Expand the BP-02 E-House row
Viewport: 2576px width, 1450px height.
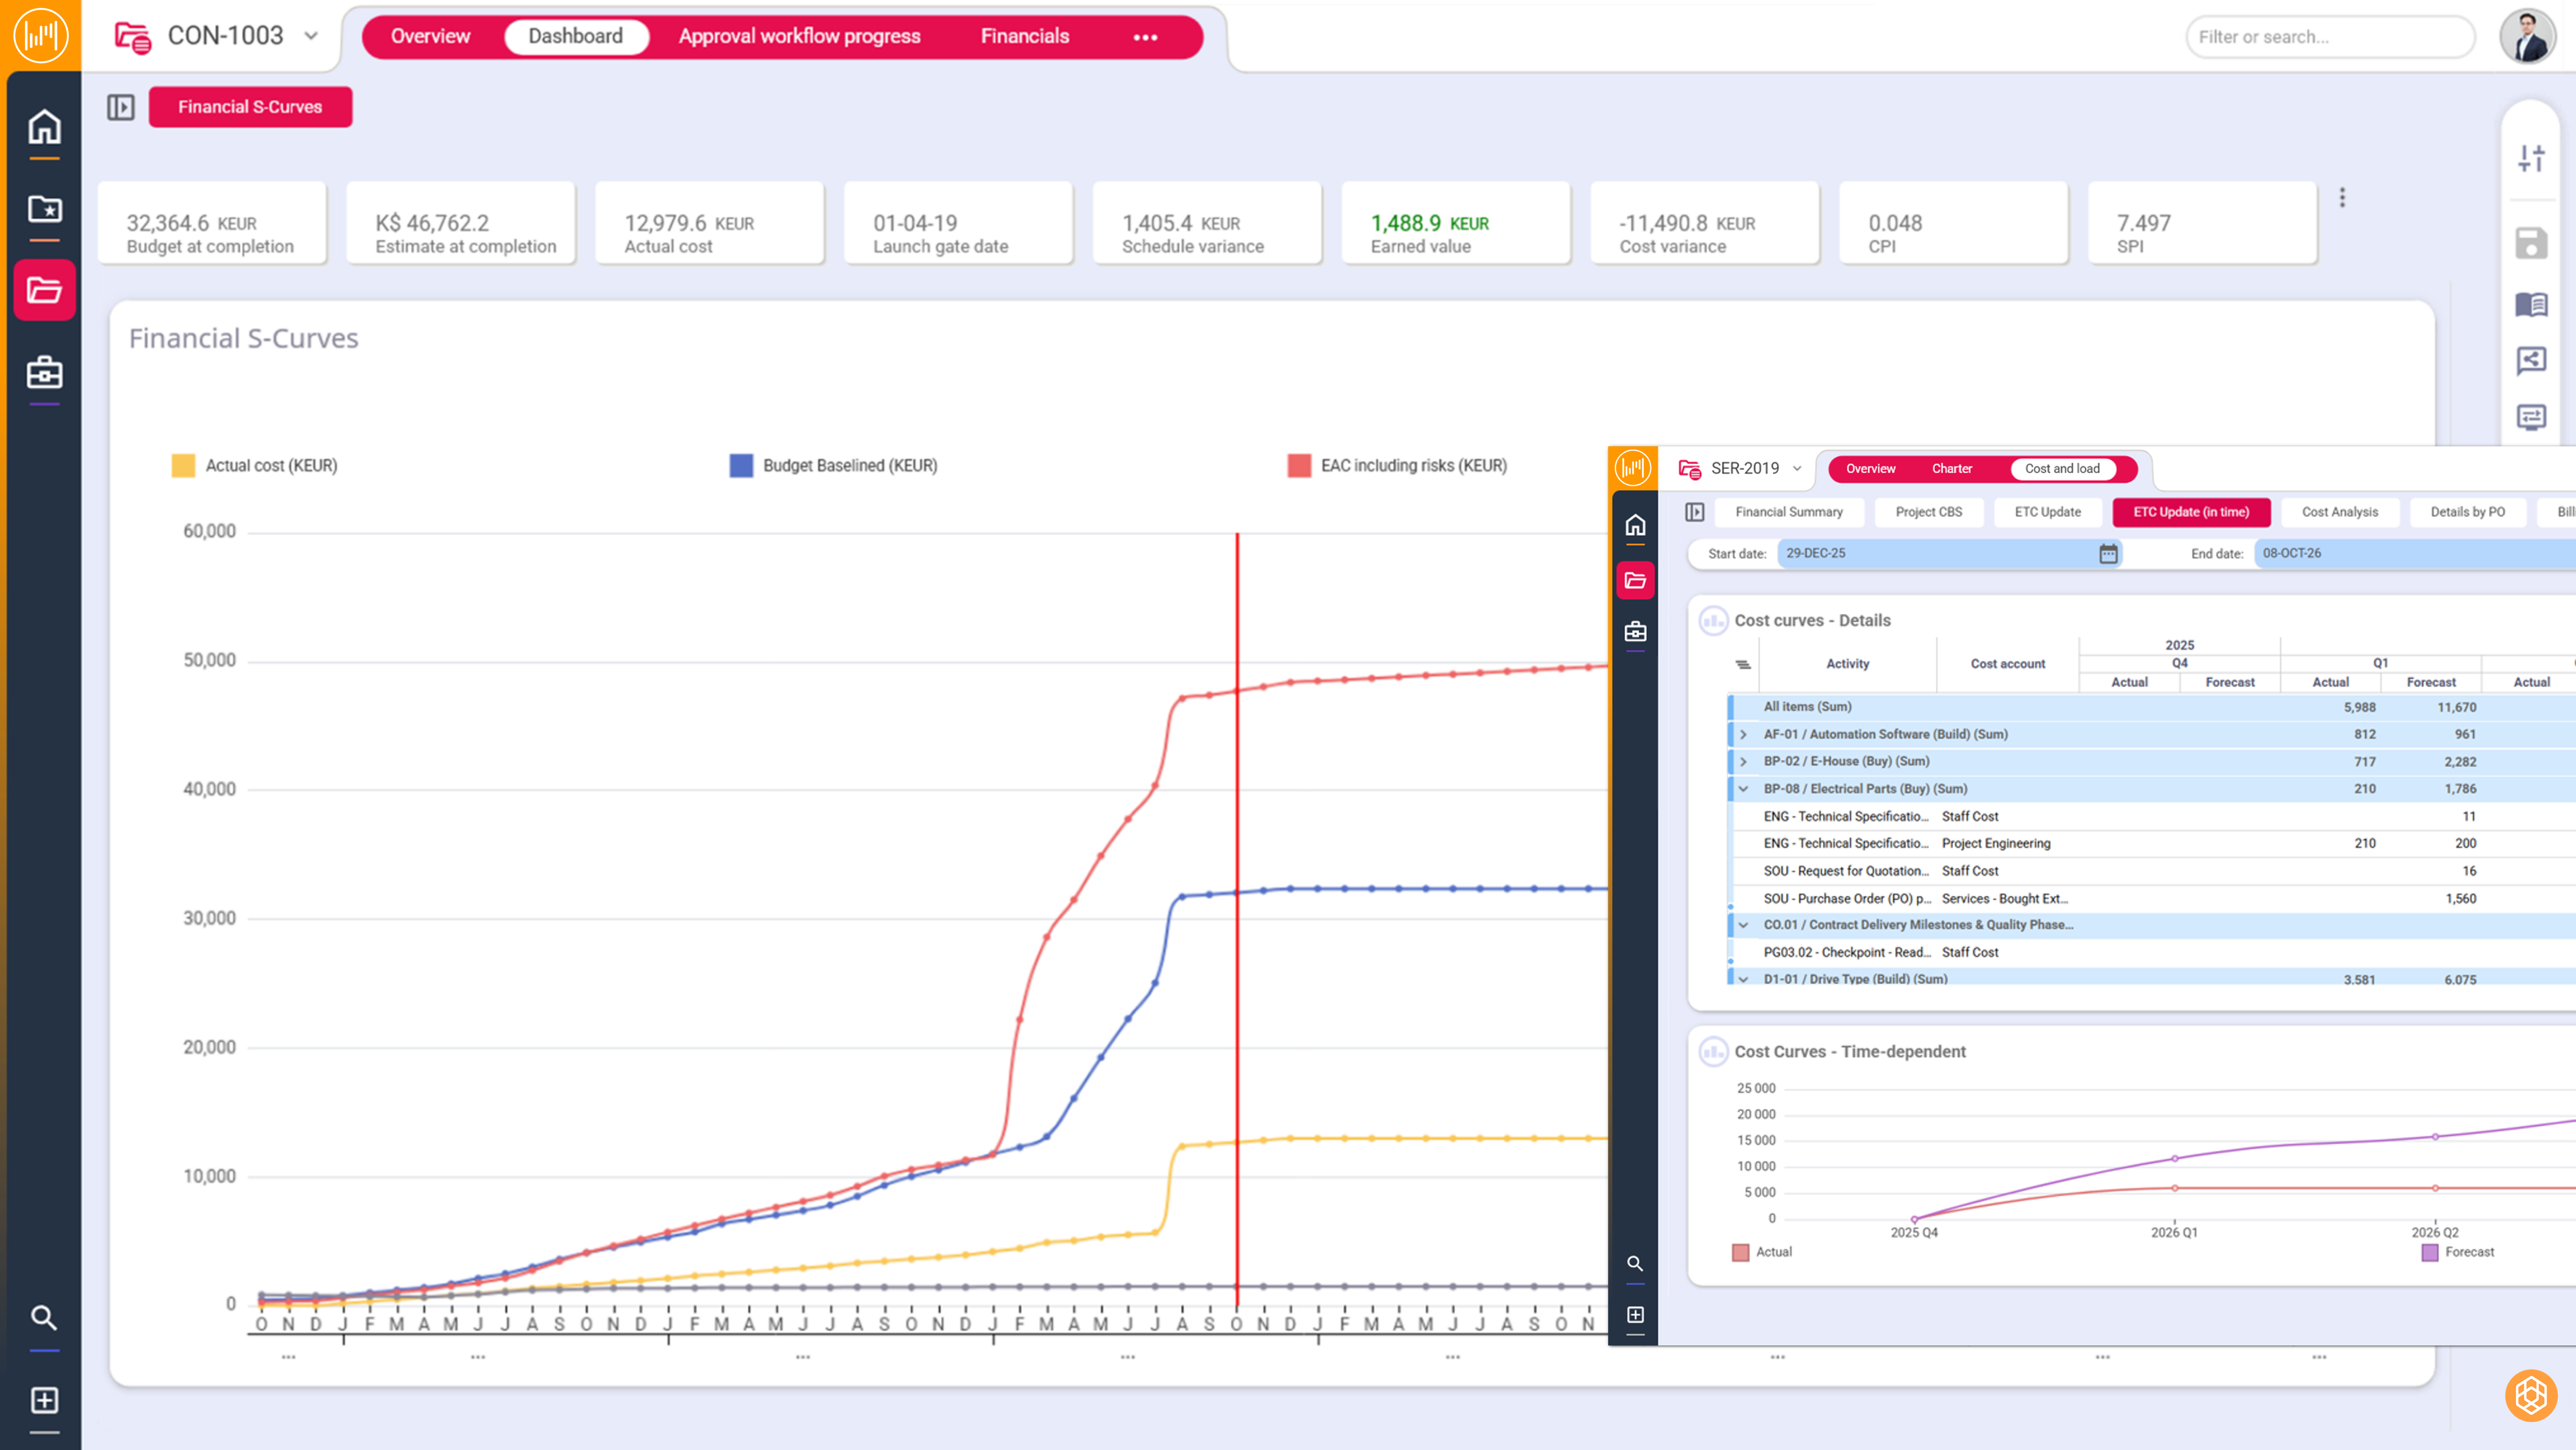[1743, 761]
